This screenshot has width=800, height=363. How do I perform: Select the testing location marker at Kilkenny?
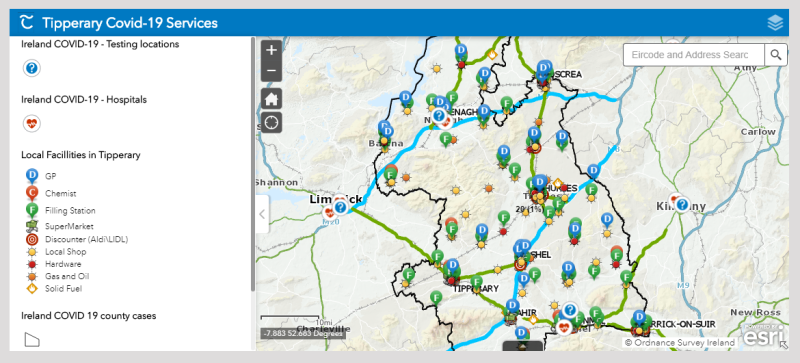[682, 205]
